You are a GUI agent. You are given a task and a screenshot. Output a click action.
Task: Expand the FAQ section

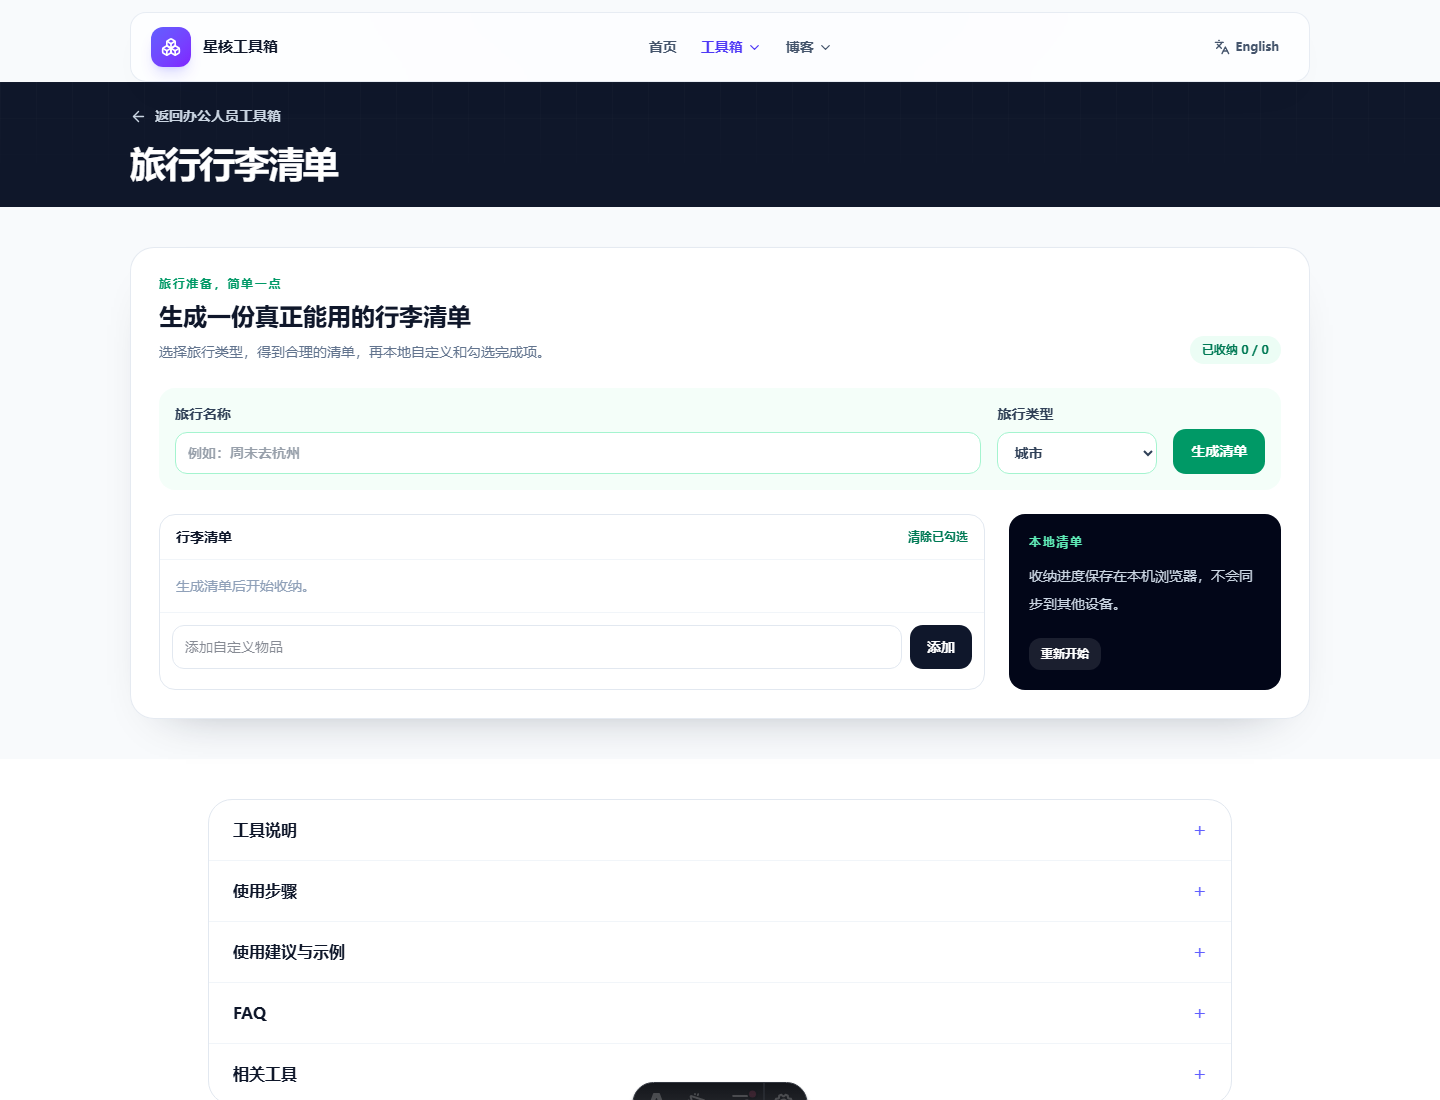tap(720, 1013)
